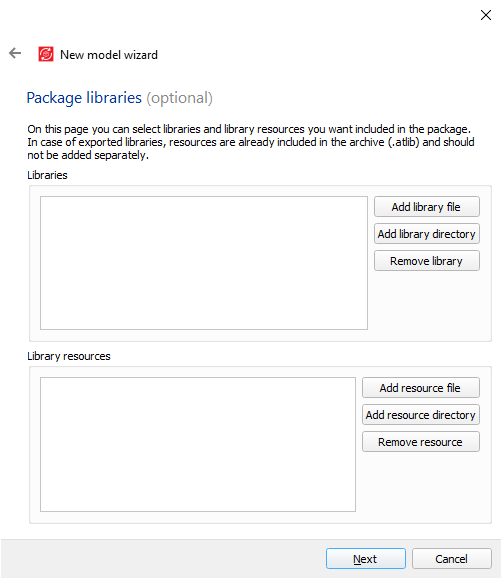The image size is (502, 579).
Task: Click Remove library button
Action: [427, 261]
